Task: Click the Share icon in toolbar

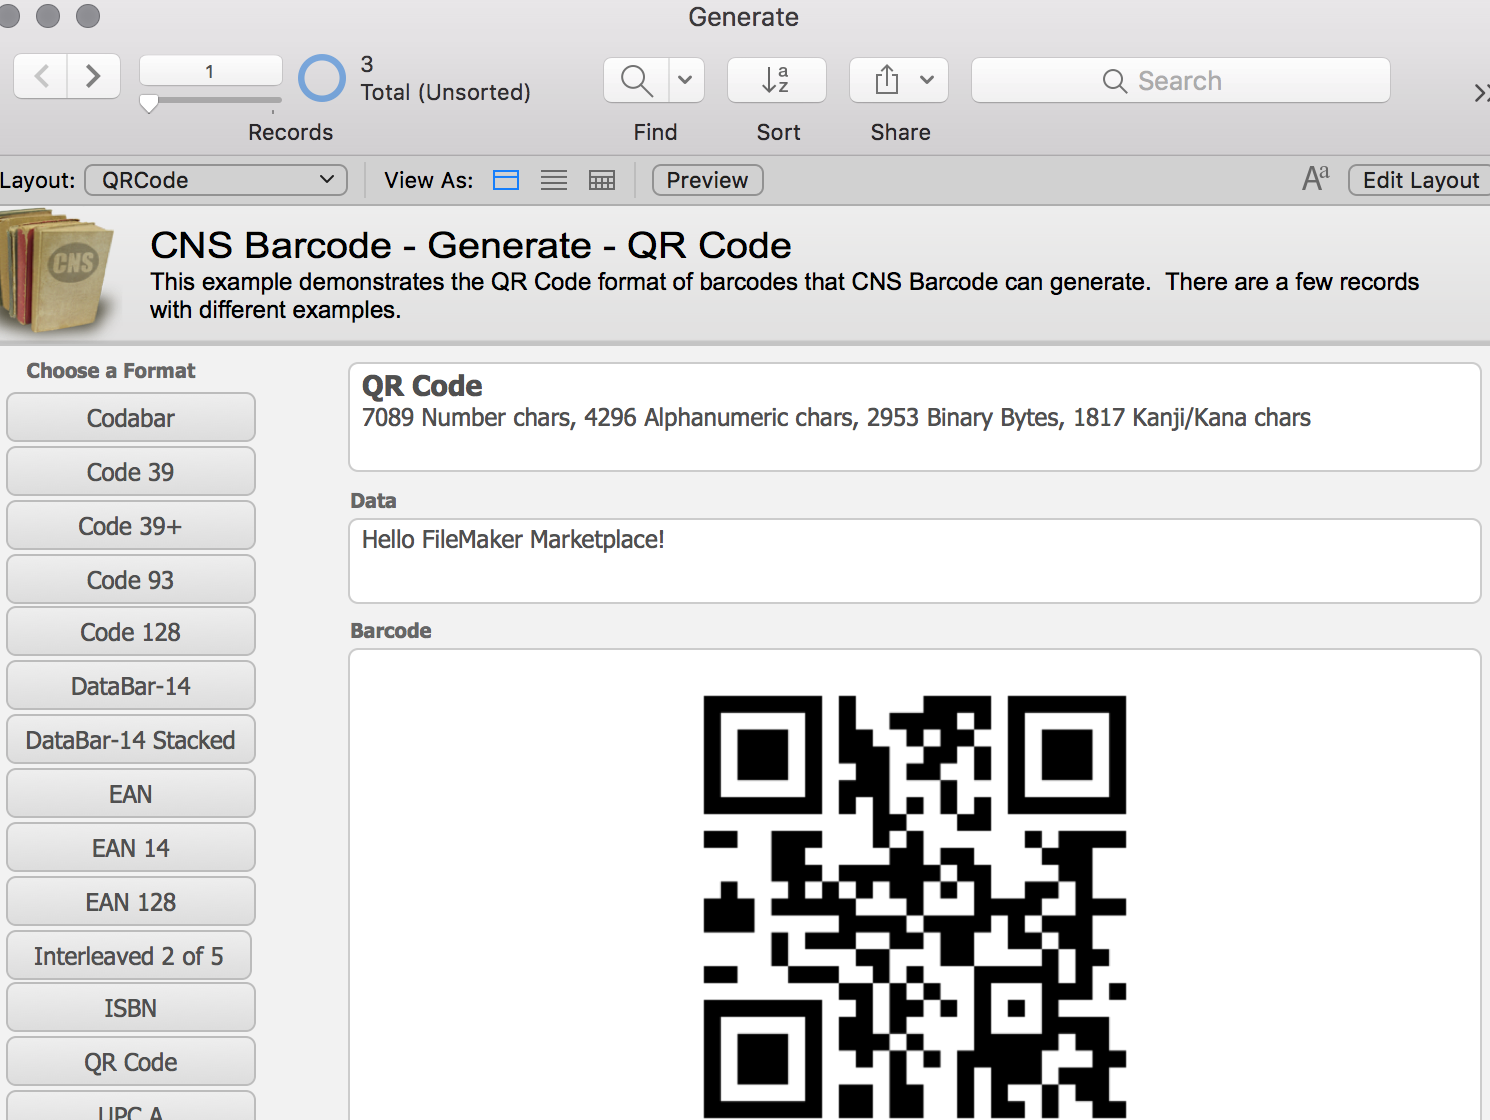Action: 886,80
